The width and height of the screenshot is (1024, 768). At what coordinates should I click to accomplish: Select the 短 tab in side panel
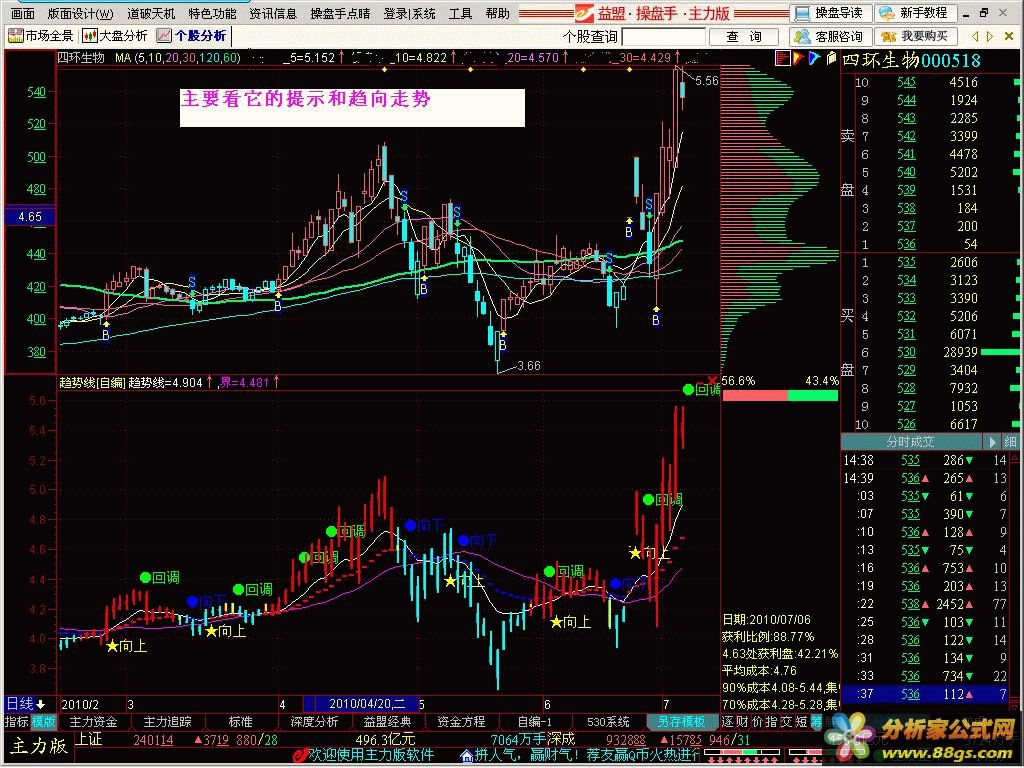[x=801, y=722]
